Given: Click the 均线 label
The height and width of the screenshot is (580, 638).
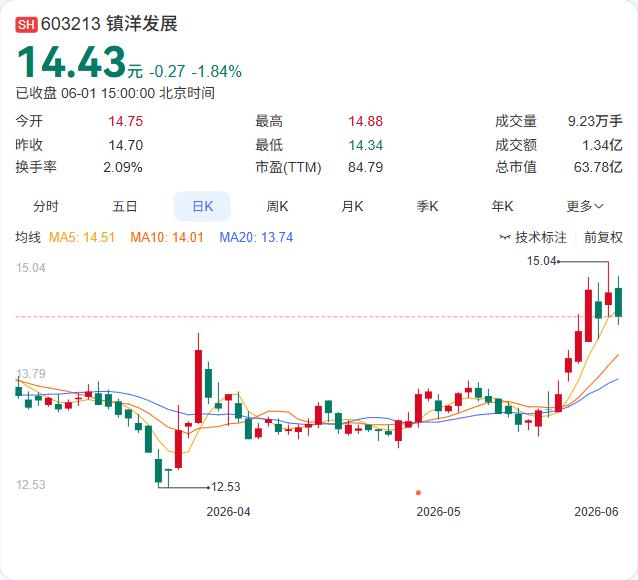Looking at the screenshot, I should [x=28, y=237].
